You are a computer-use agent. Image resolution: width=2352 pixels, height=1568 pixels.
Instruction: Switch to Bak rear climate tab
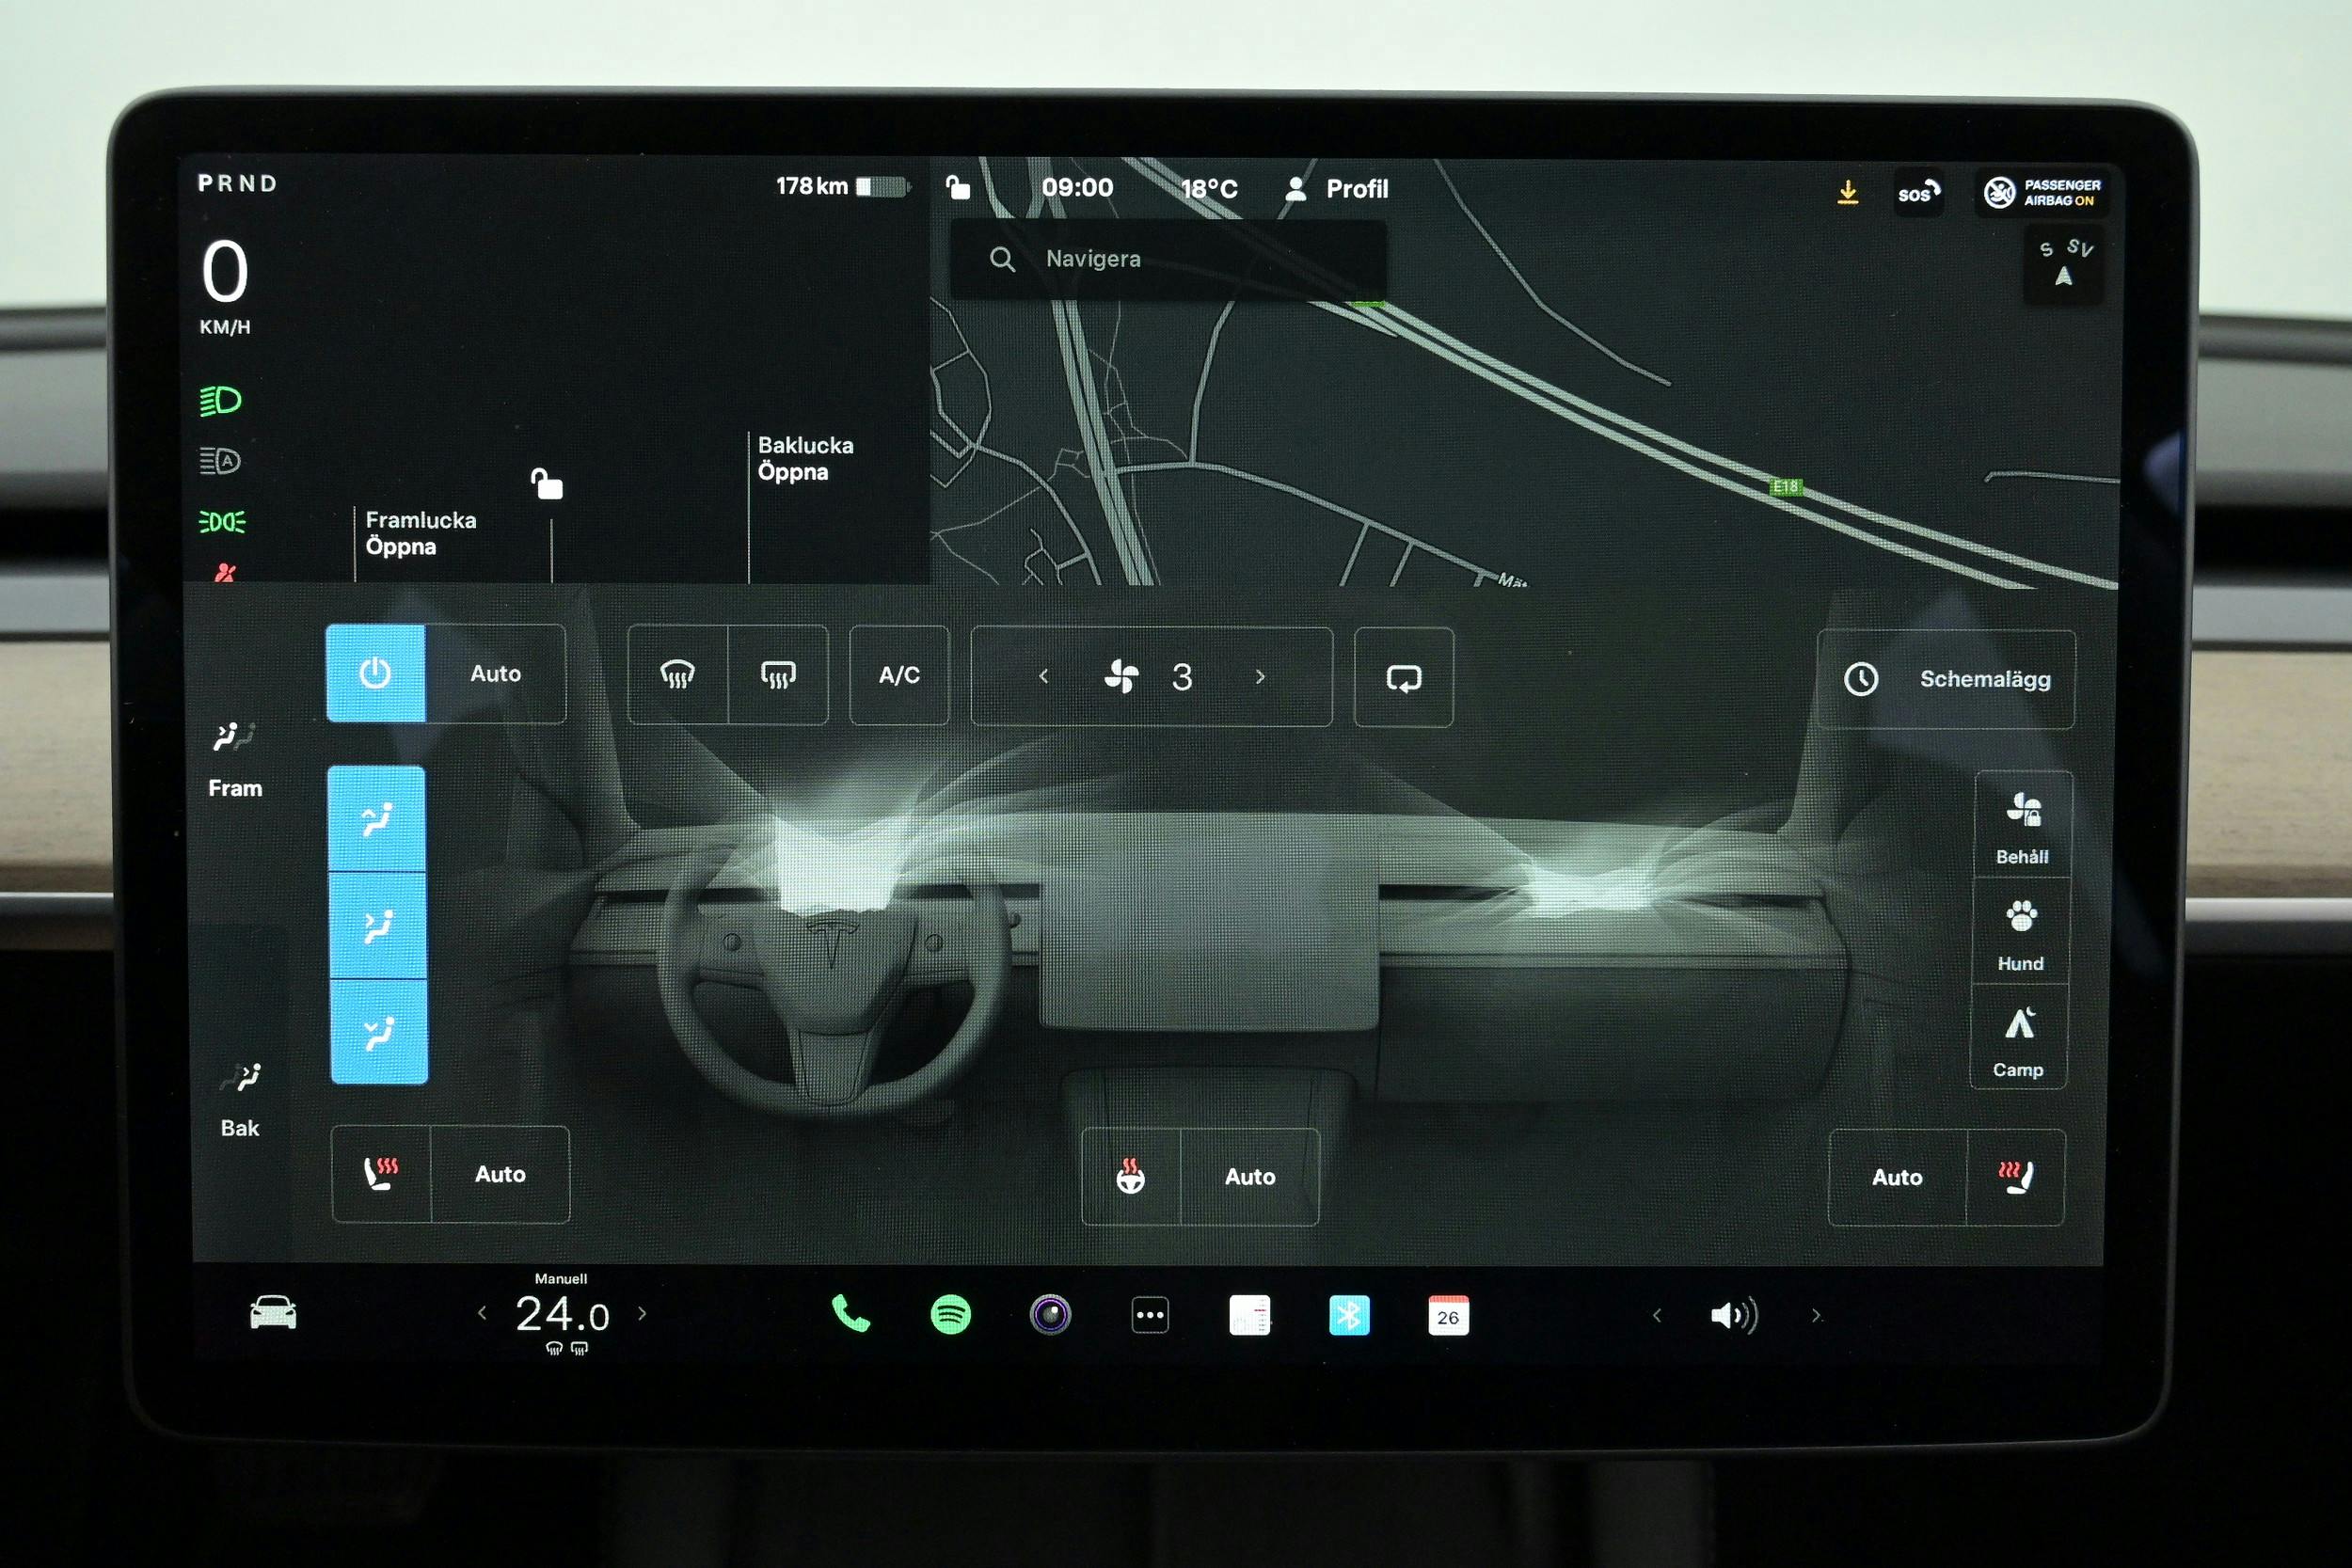tap(240, 1101)
